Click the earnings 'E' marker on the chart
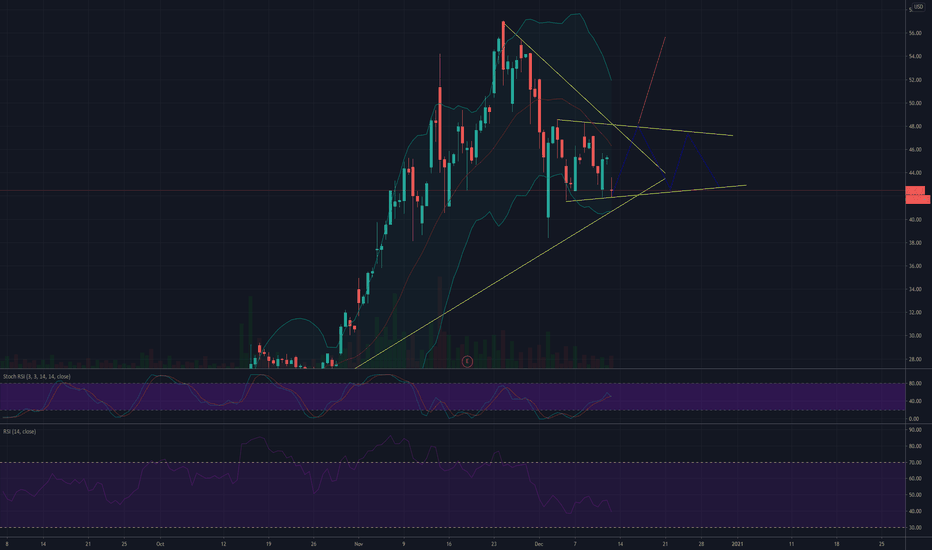 [x=467, y=361]
